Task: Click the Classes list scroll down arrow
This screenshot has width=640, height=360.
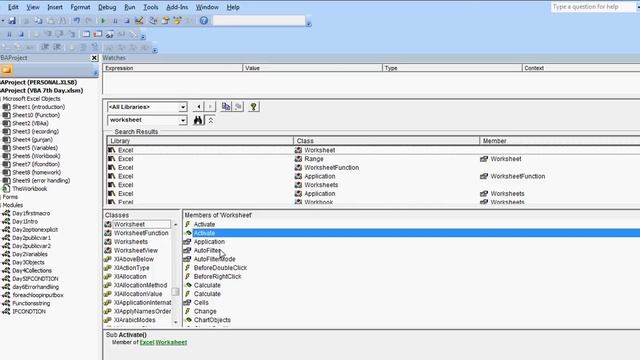Action: pyautogui.click(x=176, y=322)
